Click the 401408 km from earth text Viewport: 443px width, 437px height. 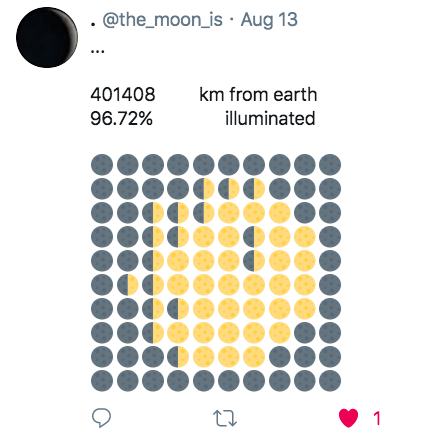(x=204, y=95)
